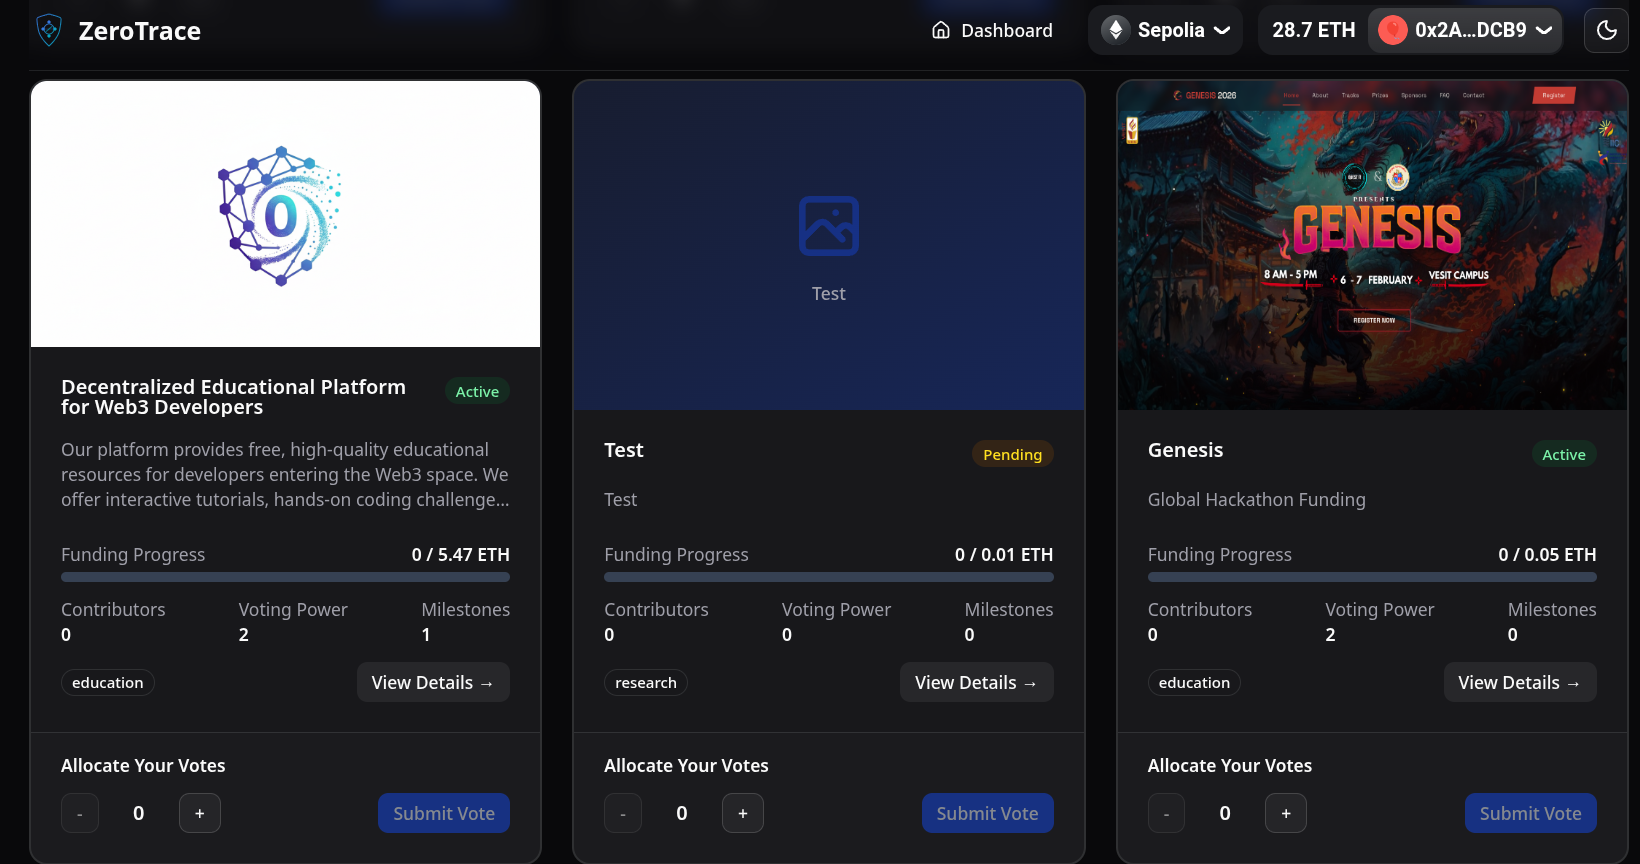
Task: Expand the 0x2A...DCB9 wallet account menu
Action: click(x=1464, y=30)
